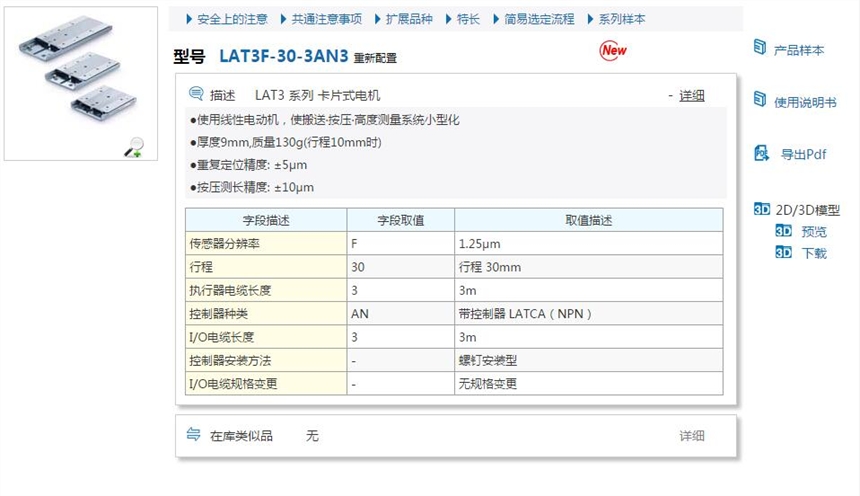Go to the 系列样本 tab
The image size is (860, 496).
pyautogui.click(x=621, y=19)
